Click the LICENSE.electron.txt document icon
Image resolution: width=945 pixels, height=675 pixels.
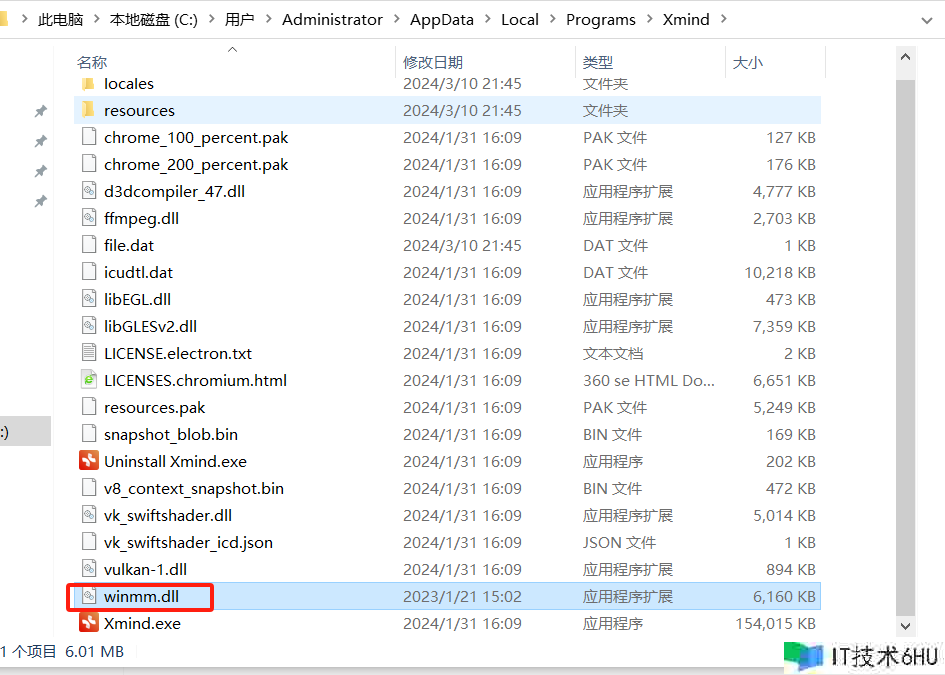tap(89, 353)
